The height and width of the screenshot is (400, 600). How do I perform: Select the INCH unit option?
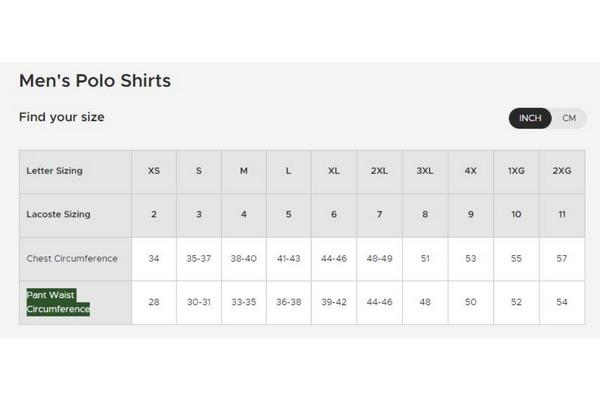coord(530,118)
